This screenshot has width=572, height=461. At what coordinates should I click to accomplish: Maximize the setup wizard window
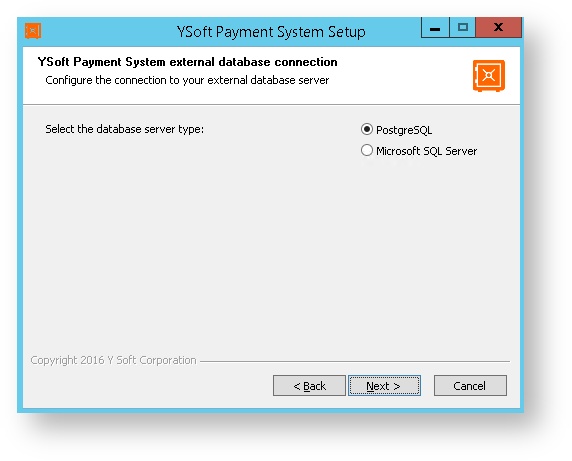[x=463, y=28]
